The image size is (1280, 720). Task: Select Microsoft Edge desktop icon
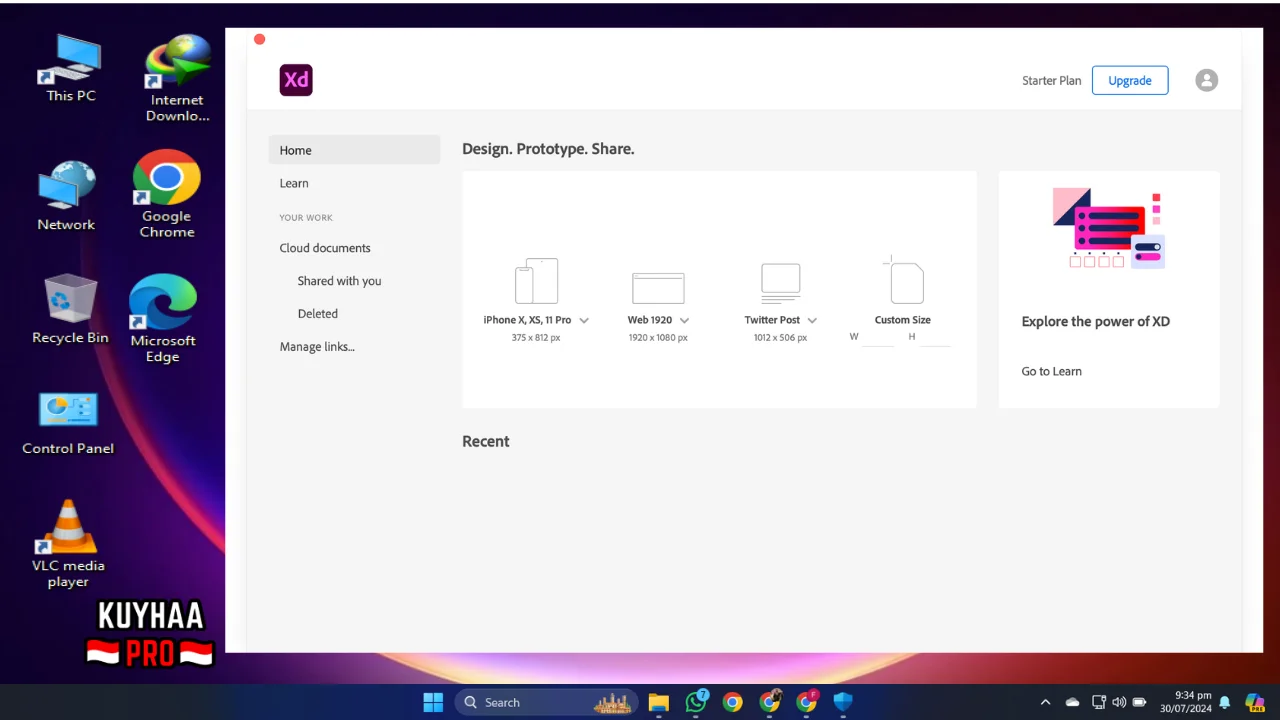pyautogui.click(x=163, y=318)
